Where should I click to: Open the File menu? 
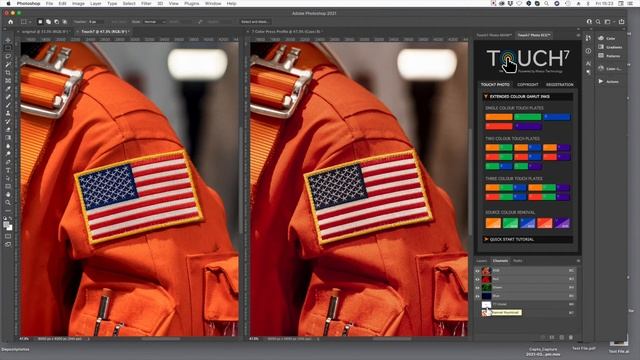coord(49,3)
